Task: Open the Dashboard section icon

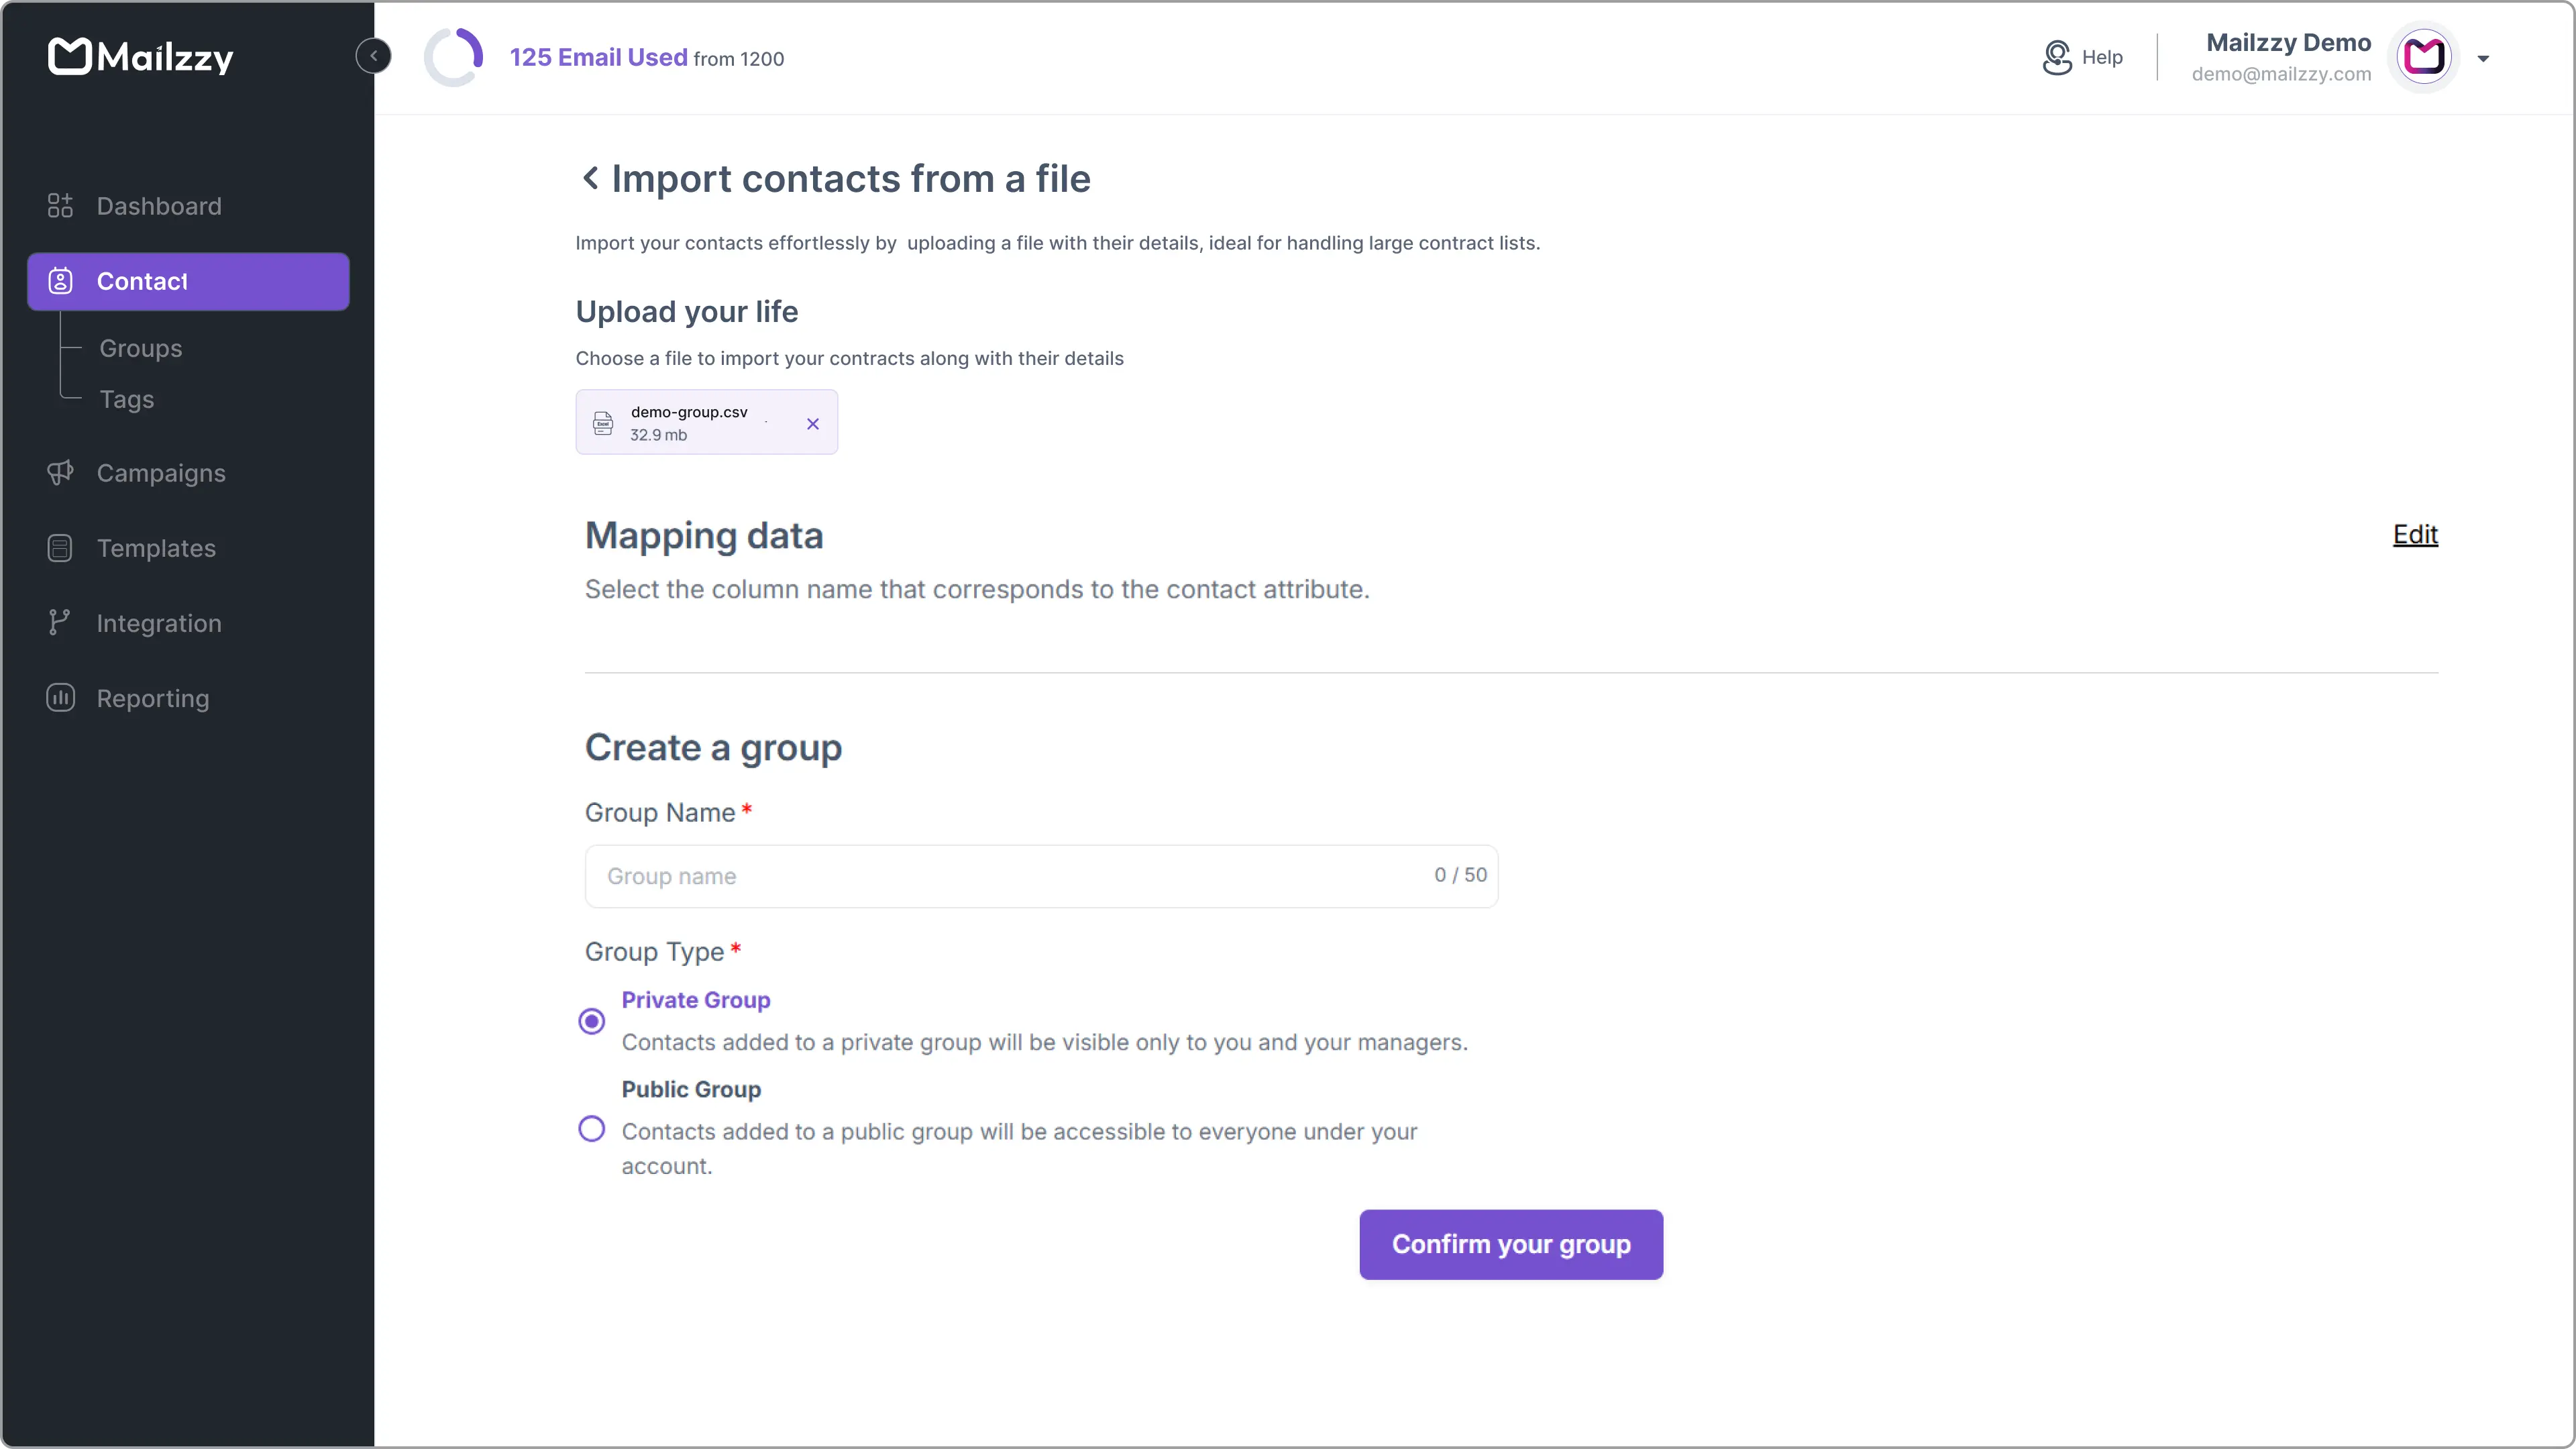Action: 59,206
